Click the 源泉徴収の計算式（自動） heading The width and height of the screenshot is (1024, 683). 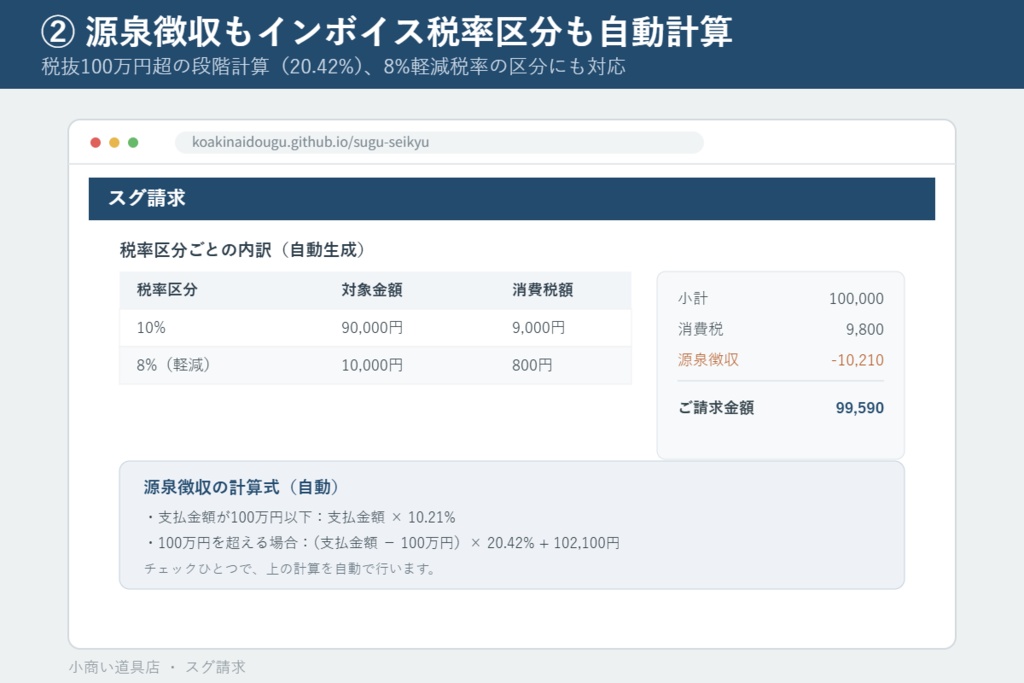pyautogui.click(x=242, y=487)
